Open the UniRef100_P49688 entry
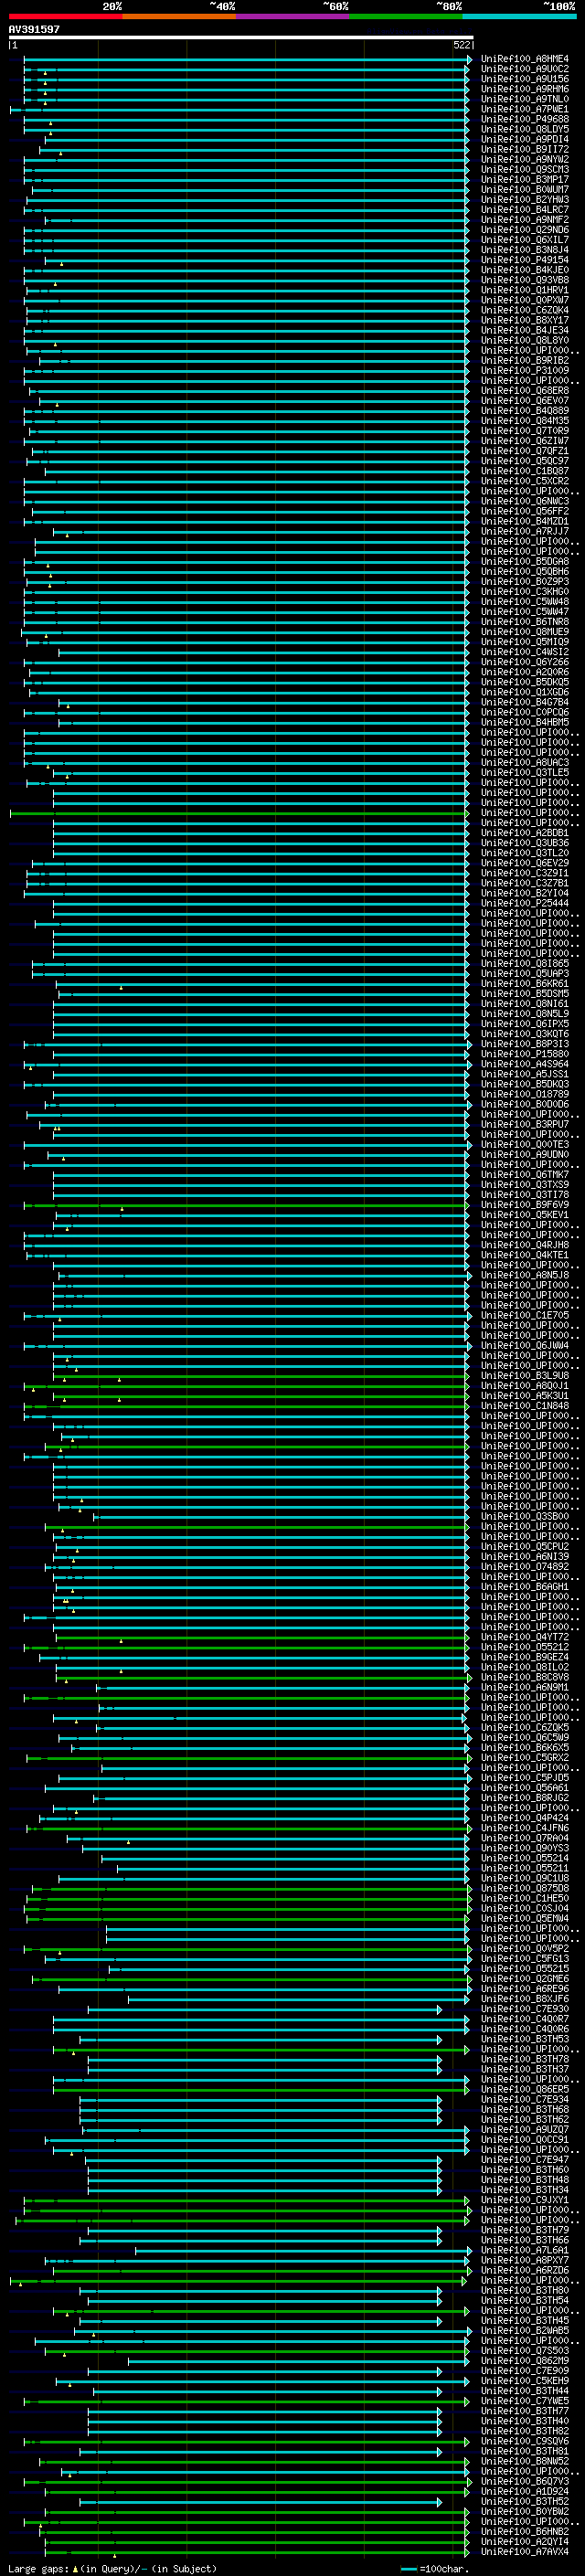 point(525,119)
